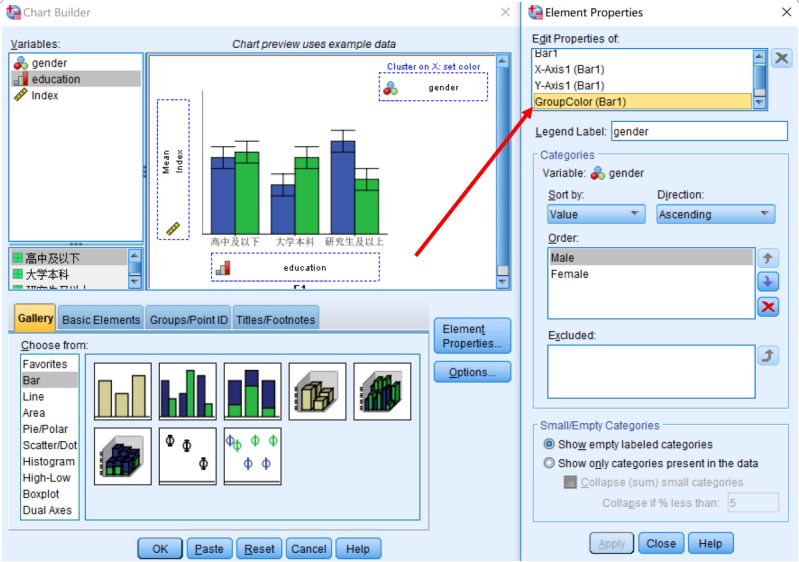Viewport: 799px width, 562px height.
Task: Open the Direction dropdown
Action: point(715,214)
